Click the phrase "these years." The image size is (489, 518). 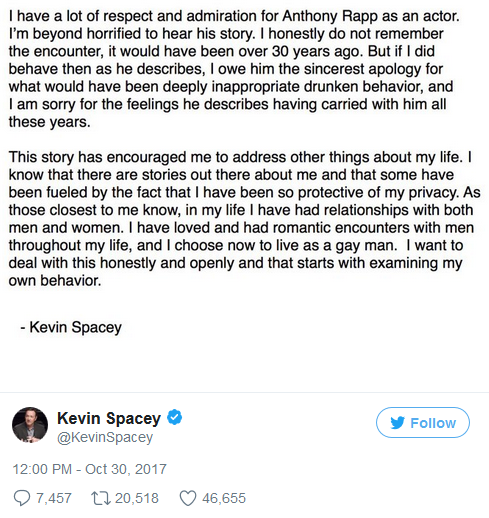(49, 122)
